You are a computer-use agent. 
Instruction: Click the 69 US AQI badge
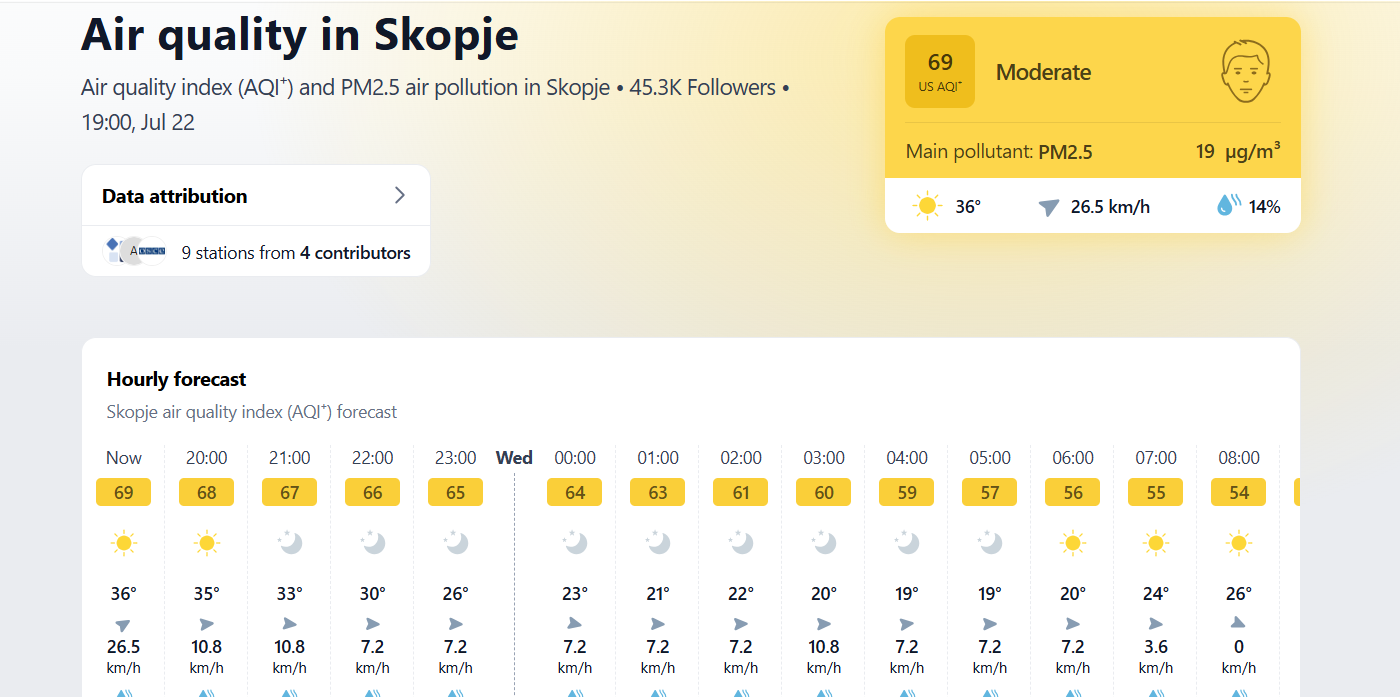click(940, 71)
